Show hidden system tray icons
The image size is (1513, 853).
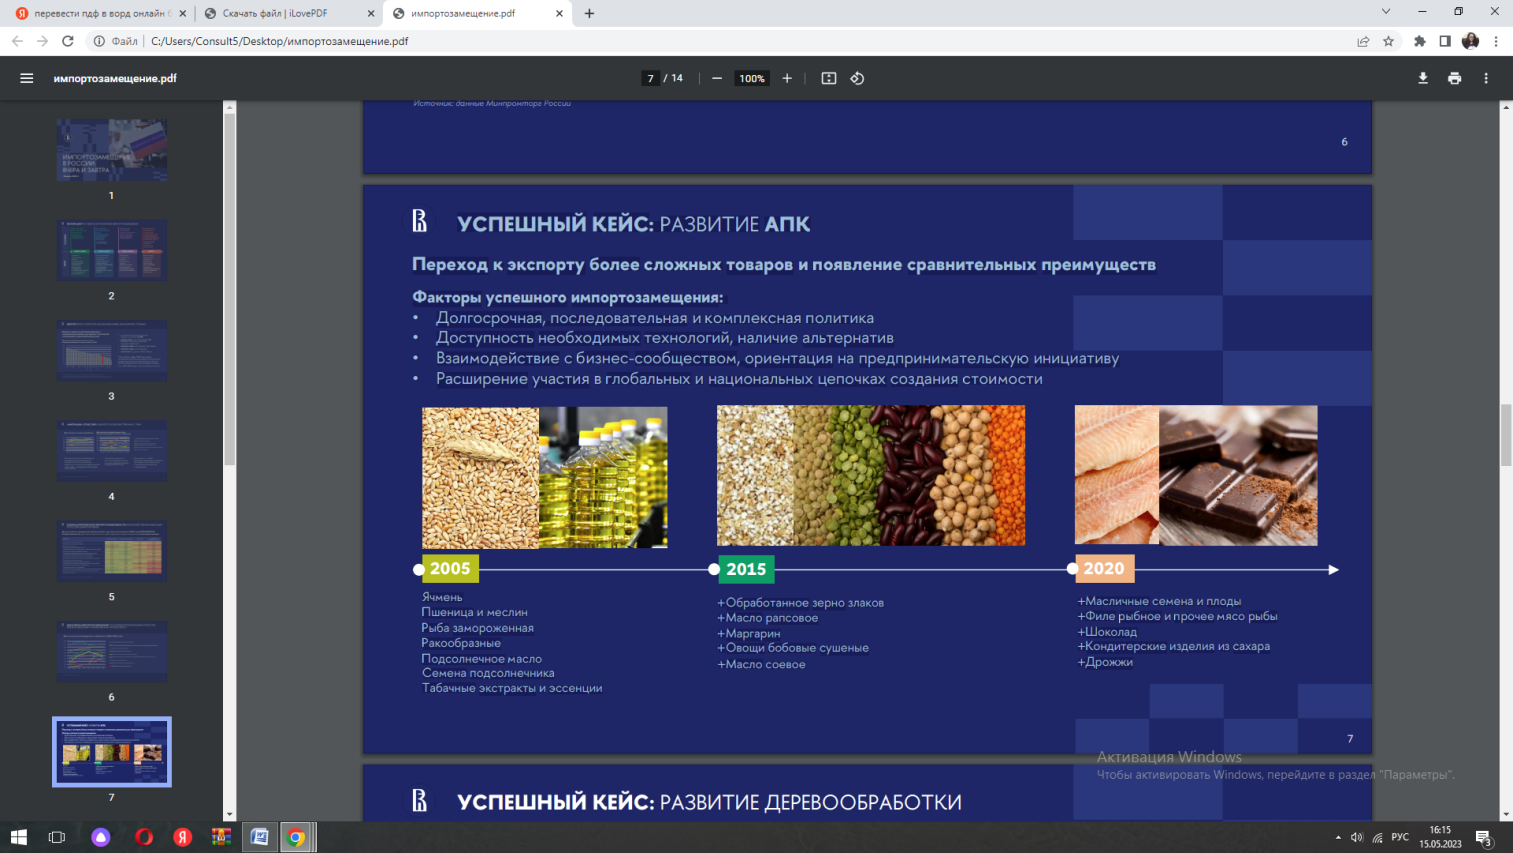(x=1338, y=837)
